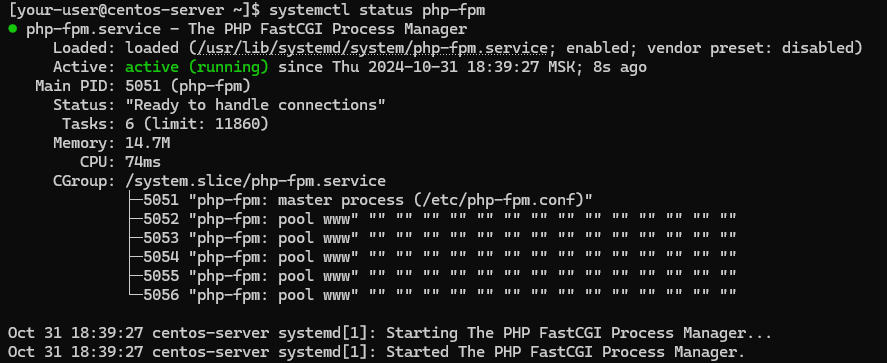Click the green 'active (running)' status text
Viewport: 887px width, 363px height.
pyautogui.click(x=197, y=67)
